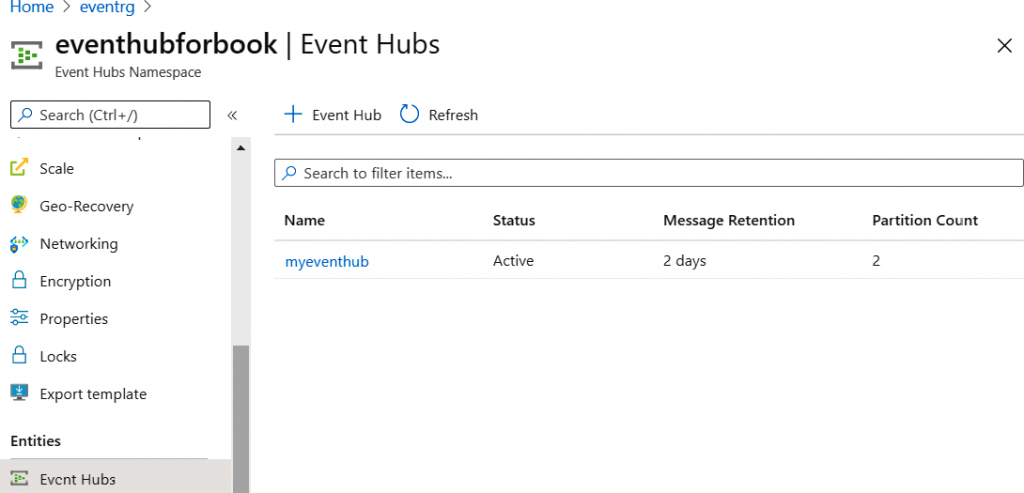The width and height of the screenshot is (1024, 493).
Task: Click the Locks padlock icon
Action: [x=19, y=356]
